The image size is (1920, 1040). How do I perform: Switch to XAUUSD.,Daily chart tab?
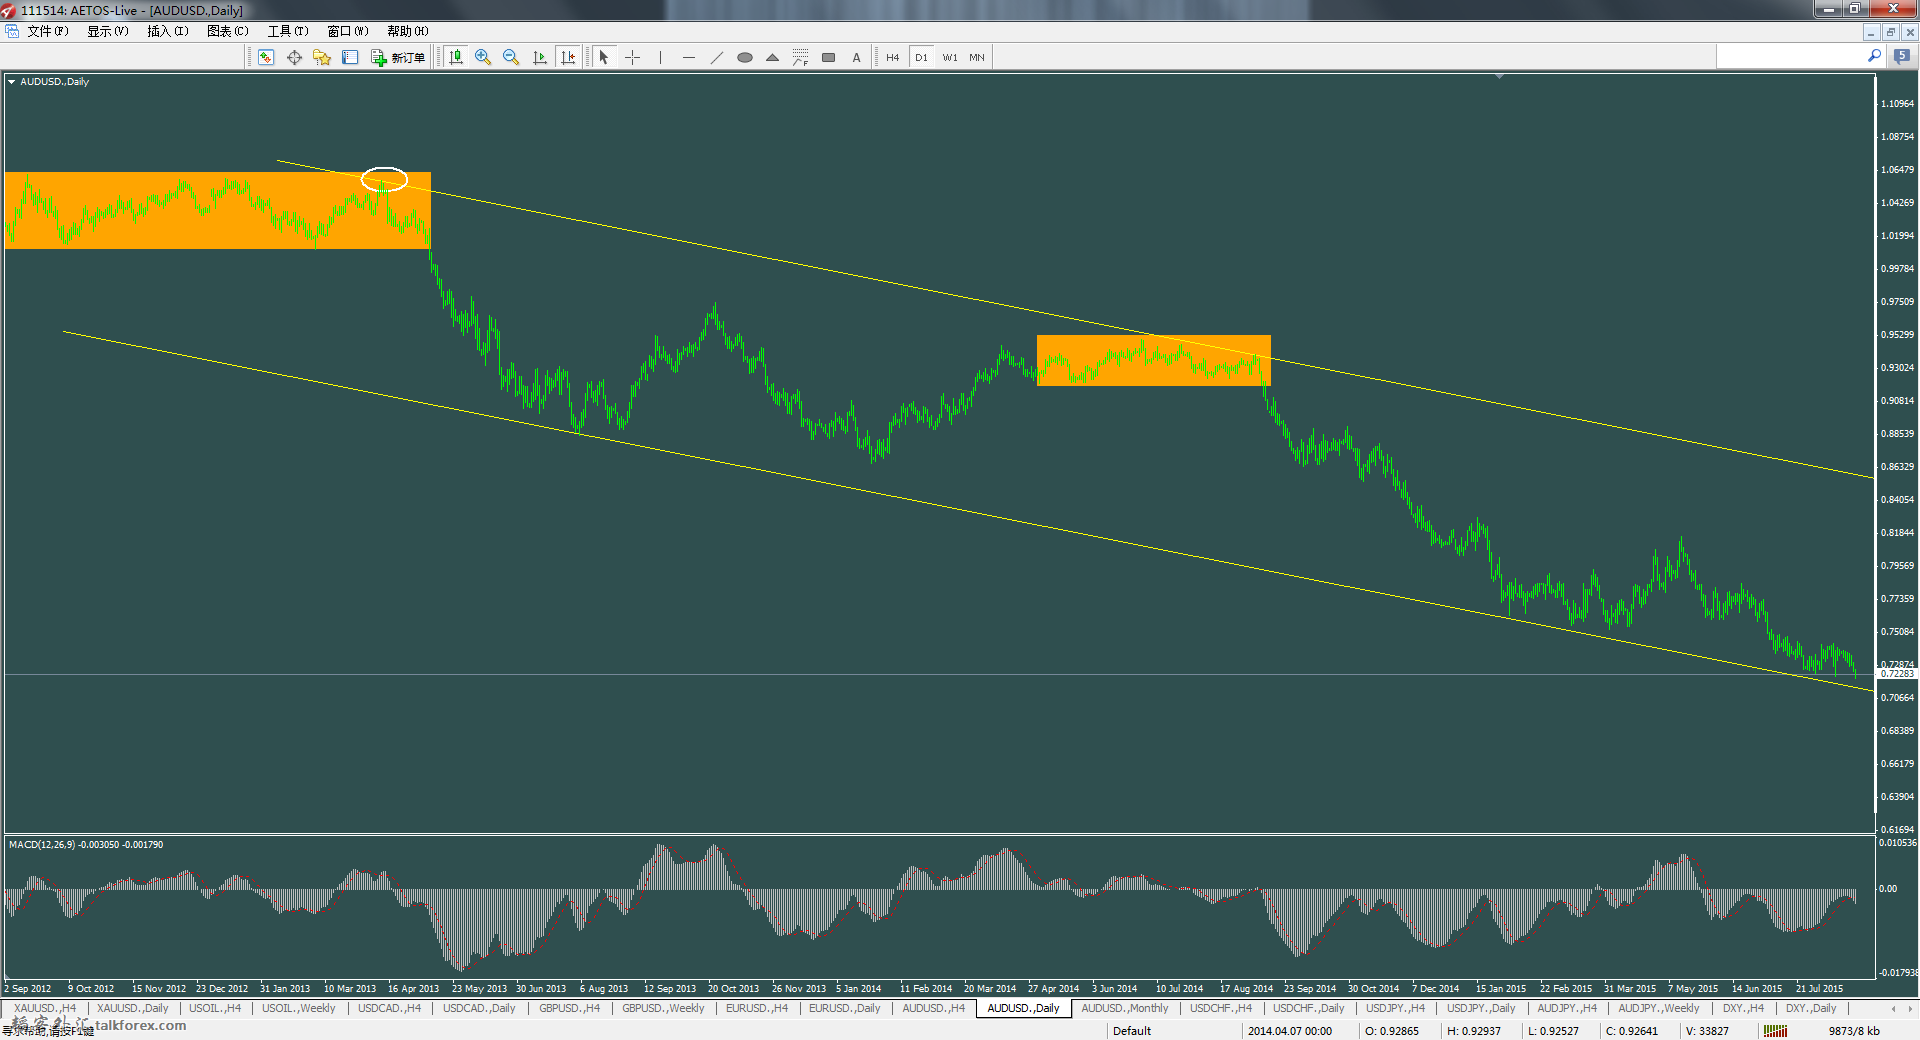click(133, 1008)
